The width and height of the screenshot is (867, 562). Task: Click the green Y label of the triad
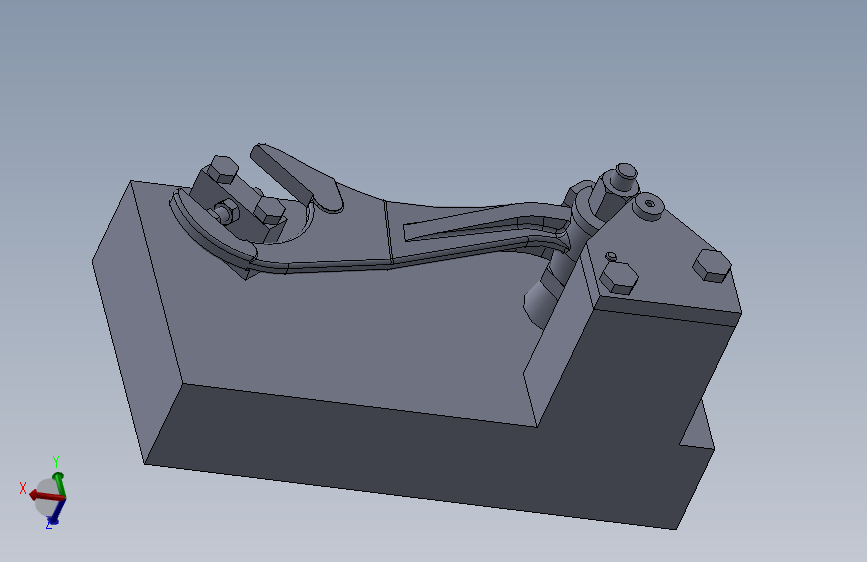click(56, 461)
